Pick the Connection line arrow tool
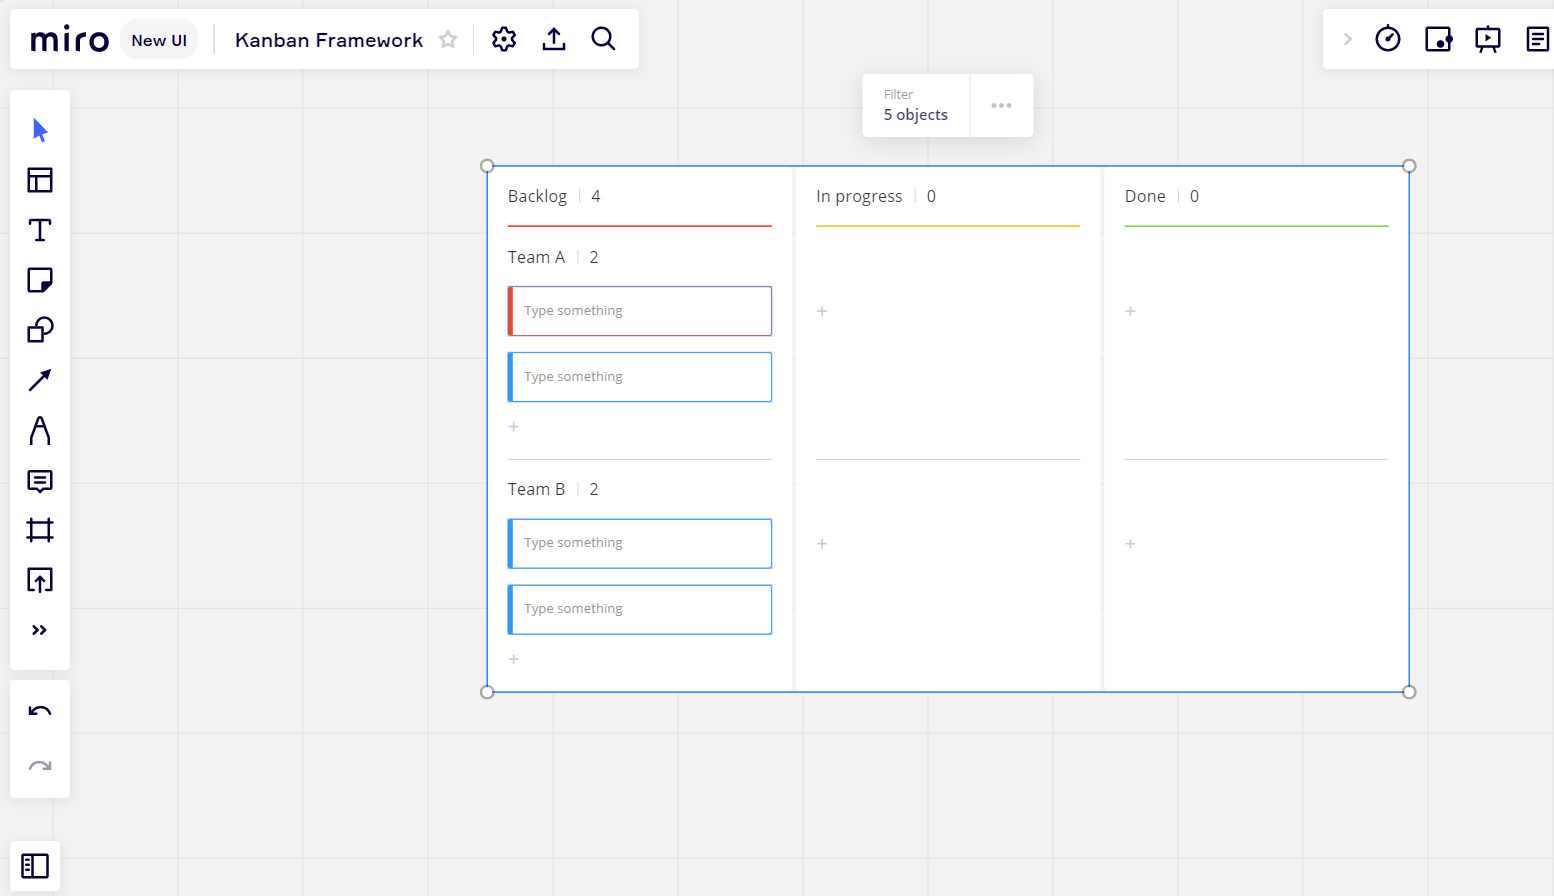The height and width of the screenshot is (896, 1554). (40, 380)
